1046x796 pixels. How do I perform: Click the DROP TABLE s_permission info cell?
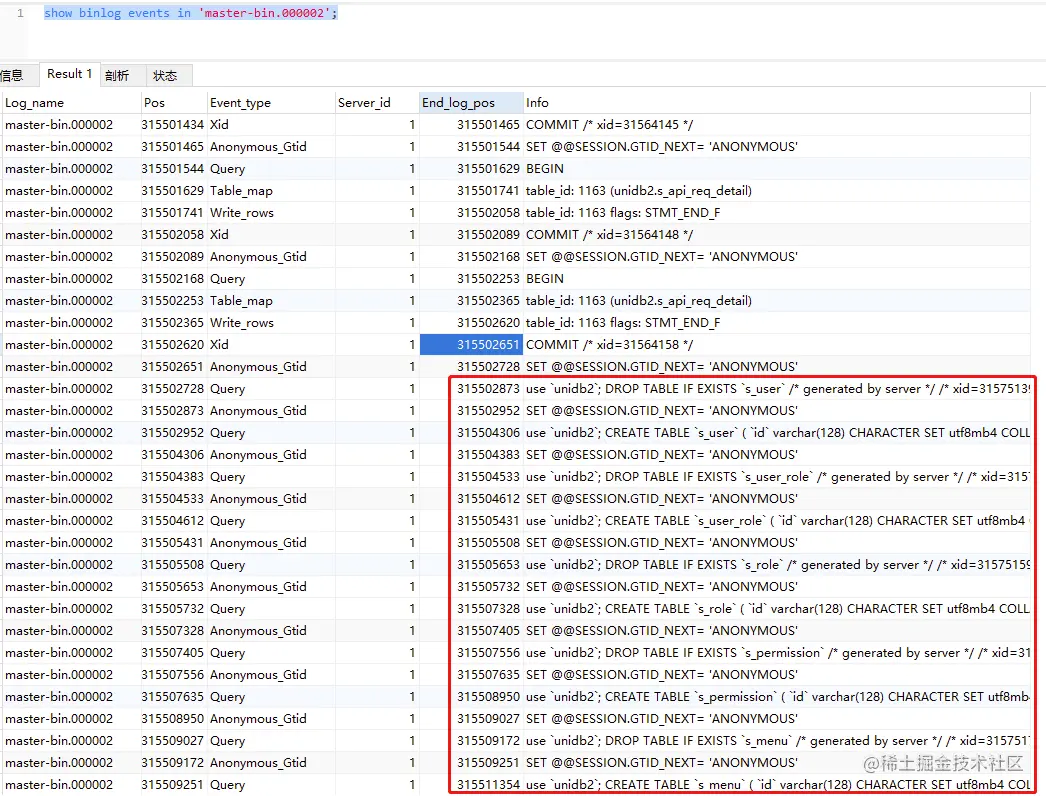point(776,653)
